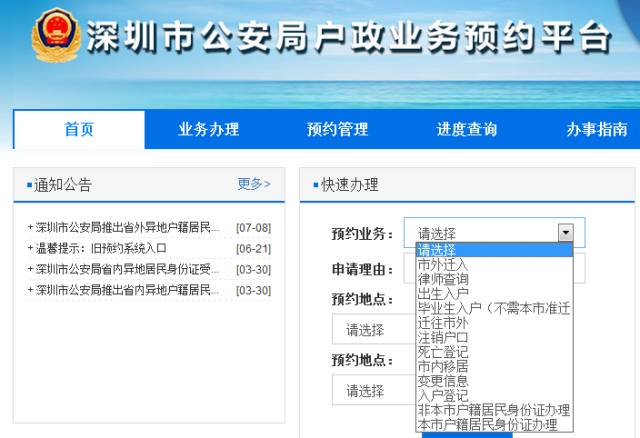This screenshot has height=438, width=640.
Task: Select 死亡登记 in the dropdown list
Action: (494, 352)
